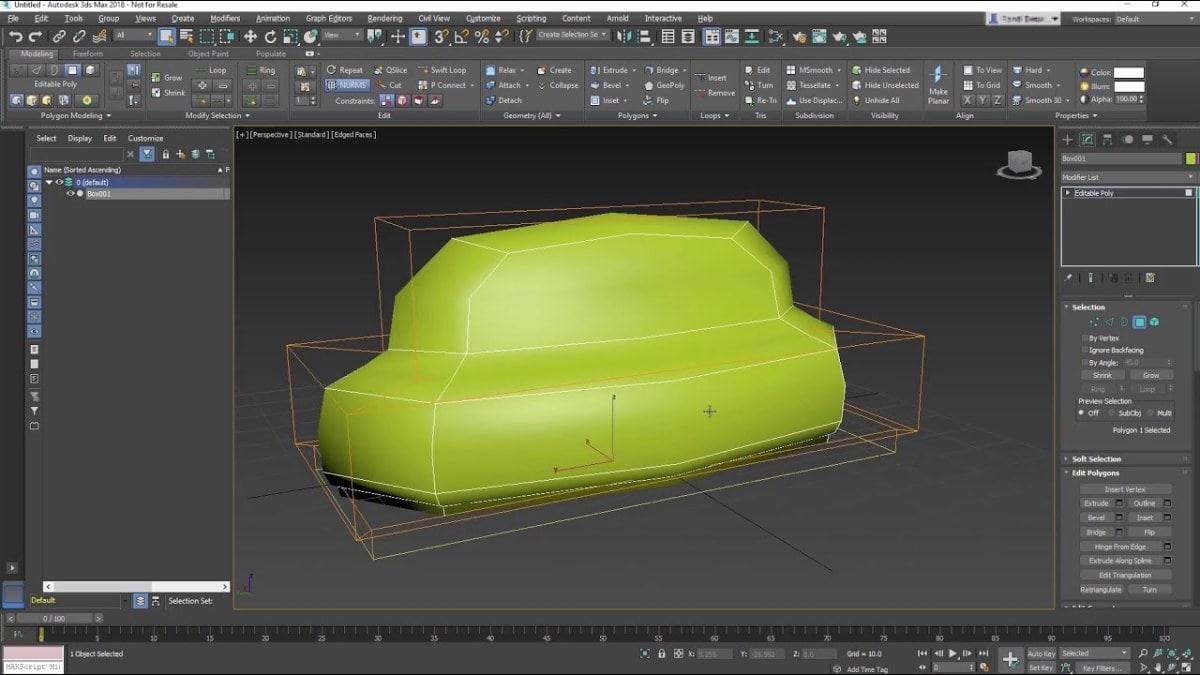Image resolution: width=1200 pixels, height=675 pixels.
Task: Select the MSmooth tool in Subdivision group
Action: tap(812, 70)
